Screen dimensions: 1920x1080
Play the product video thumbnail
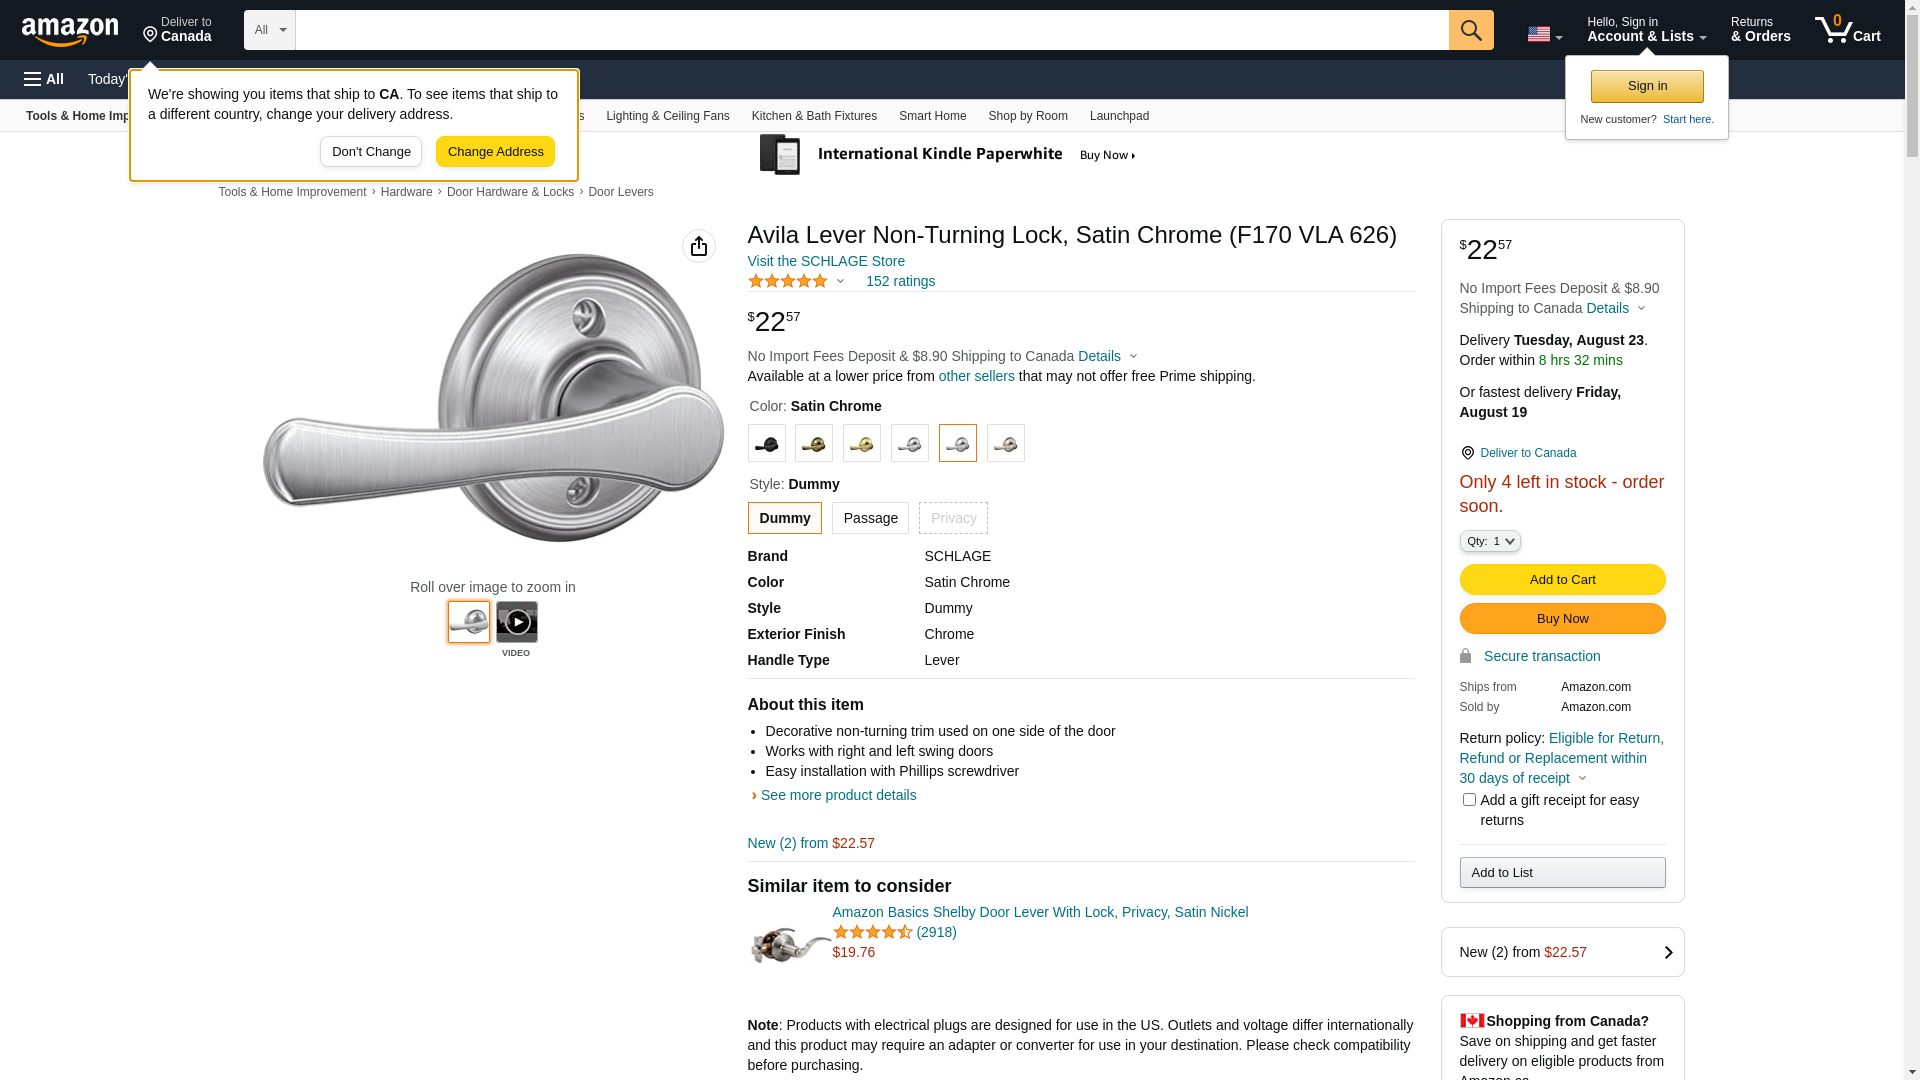517,622
